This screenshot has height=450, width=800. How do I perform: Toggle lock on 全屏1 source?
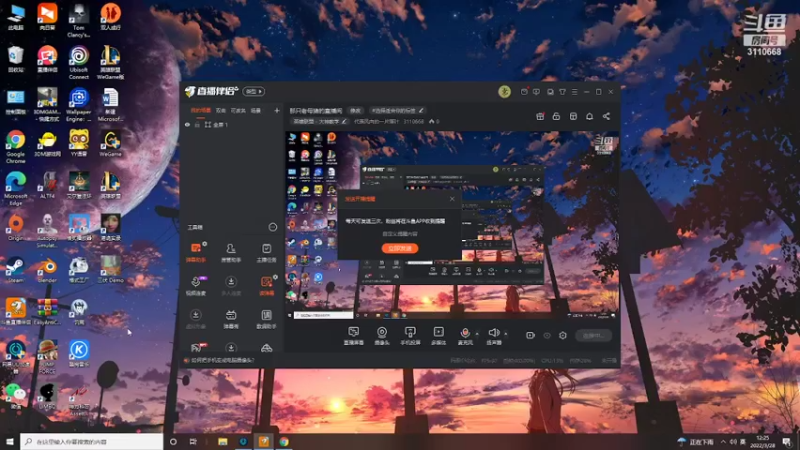coord(197,124)
